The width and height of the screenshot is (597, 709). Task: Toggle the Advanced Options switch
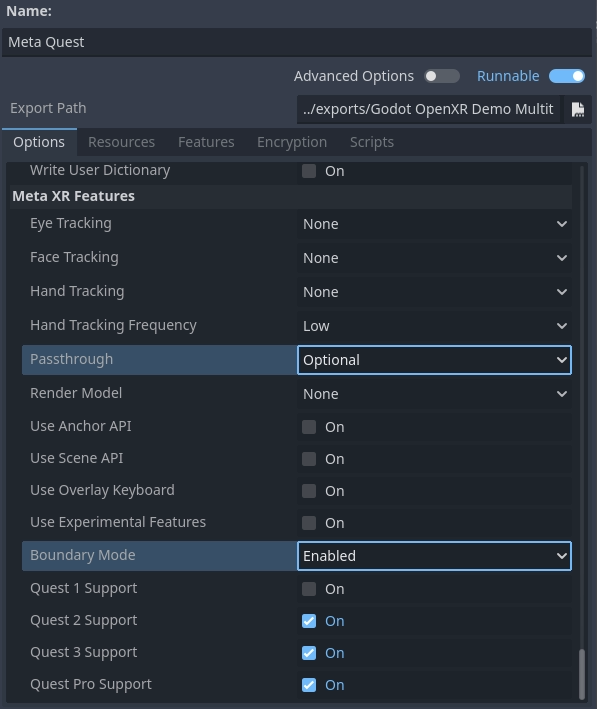(x=442, y=76)
